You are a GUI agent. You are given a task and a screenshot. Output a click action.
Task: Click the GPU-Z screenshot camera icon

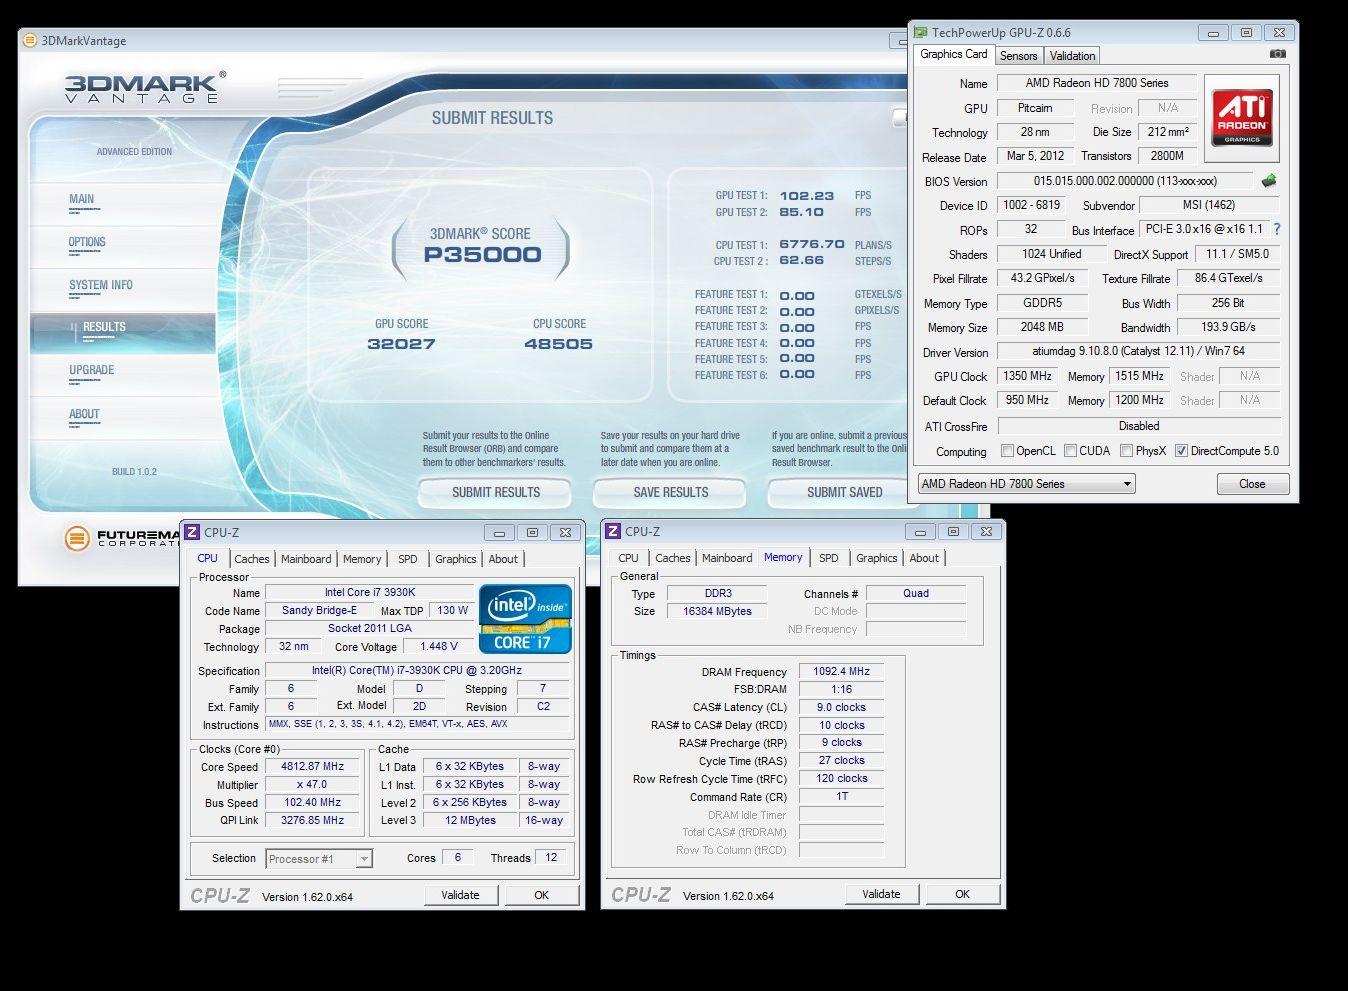1277,55
